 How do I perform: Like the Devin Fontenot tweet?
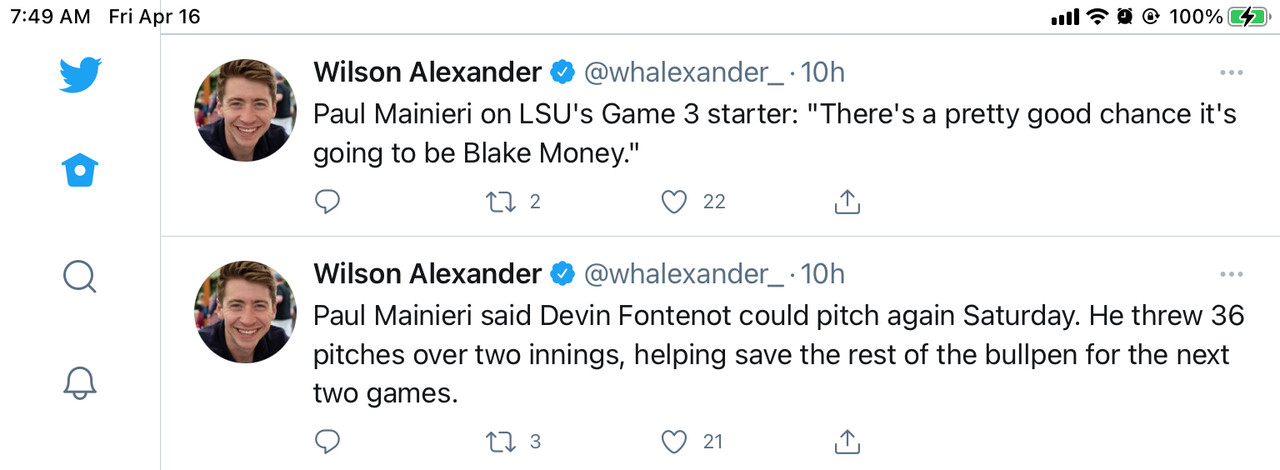point(676,440)
